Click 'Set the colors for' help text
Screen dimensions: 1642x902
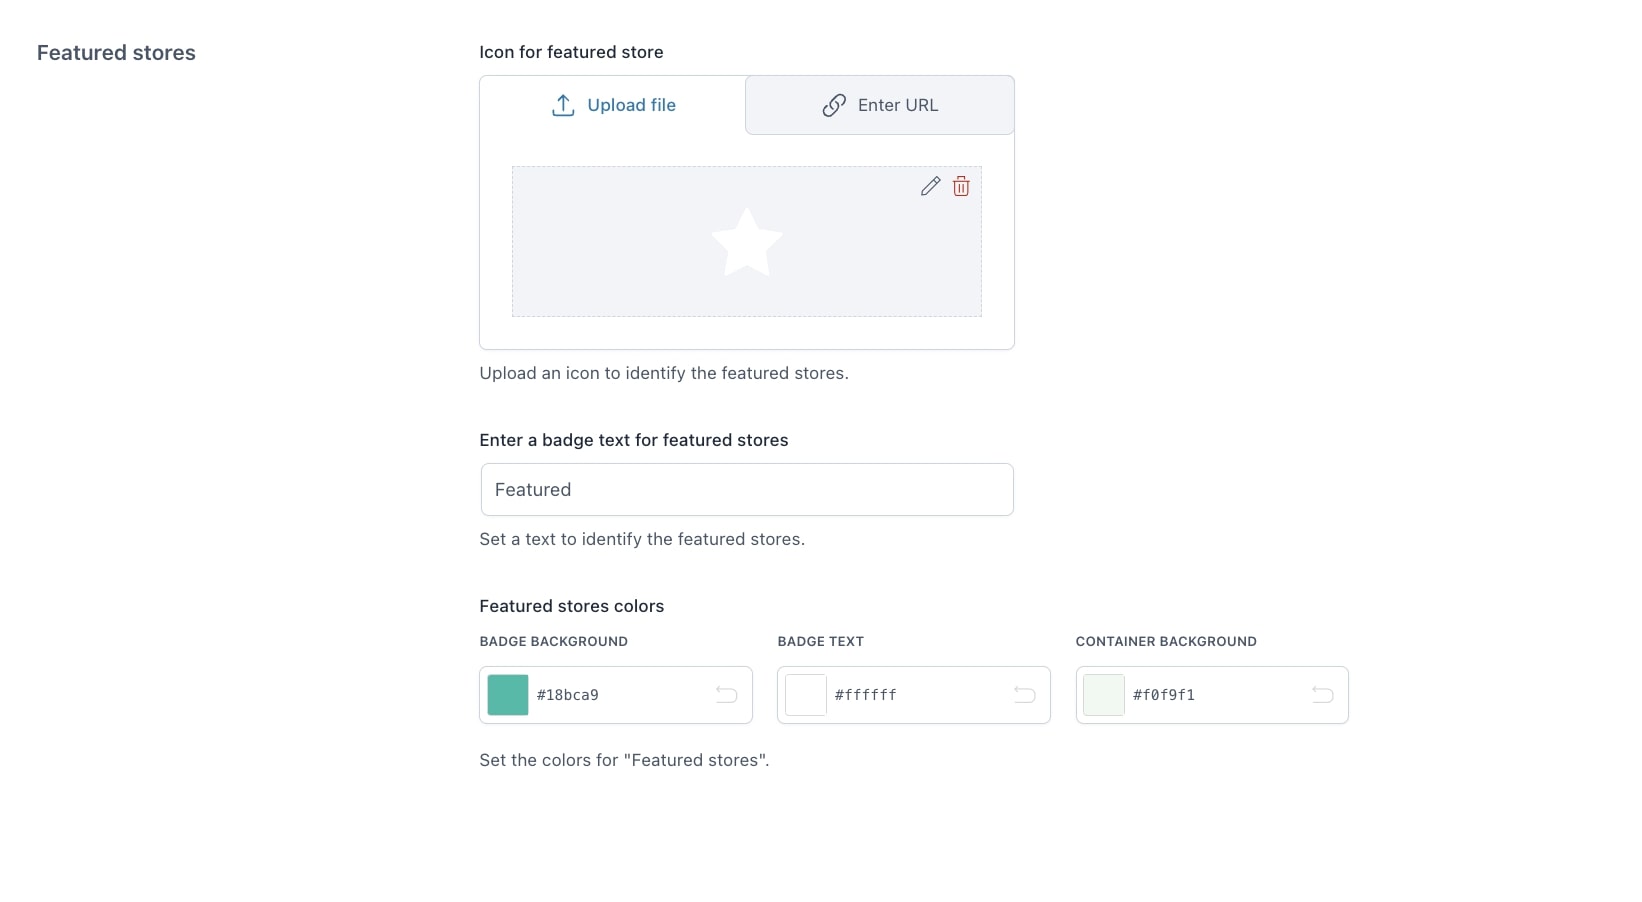pyautogui.click(x=624, y=760)
